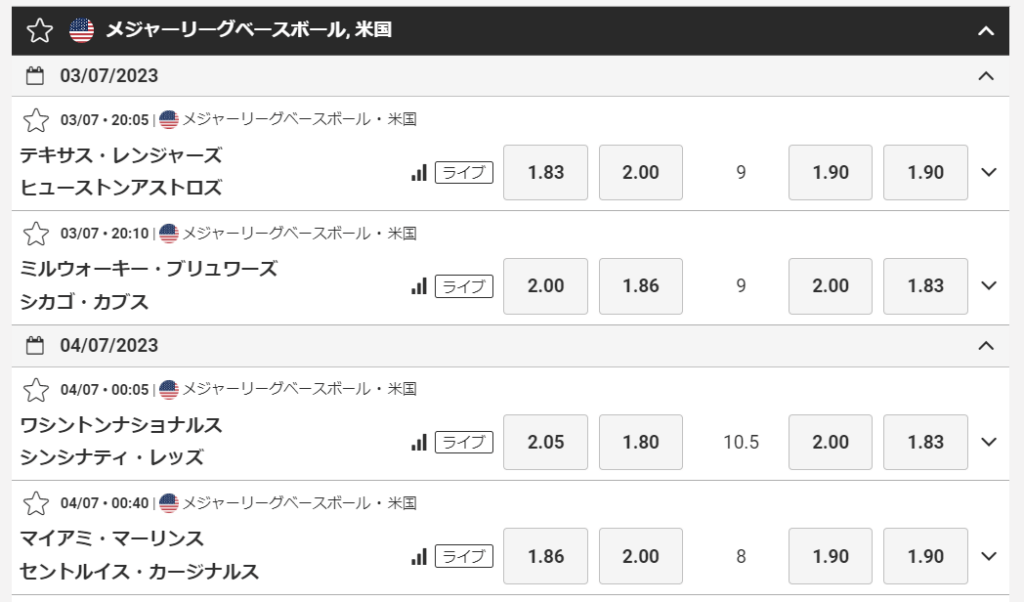Select odds 1.83 for テキサス・レンジャーズ
1024x602 pixels.
click(x=545, y=172)
